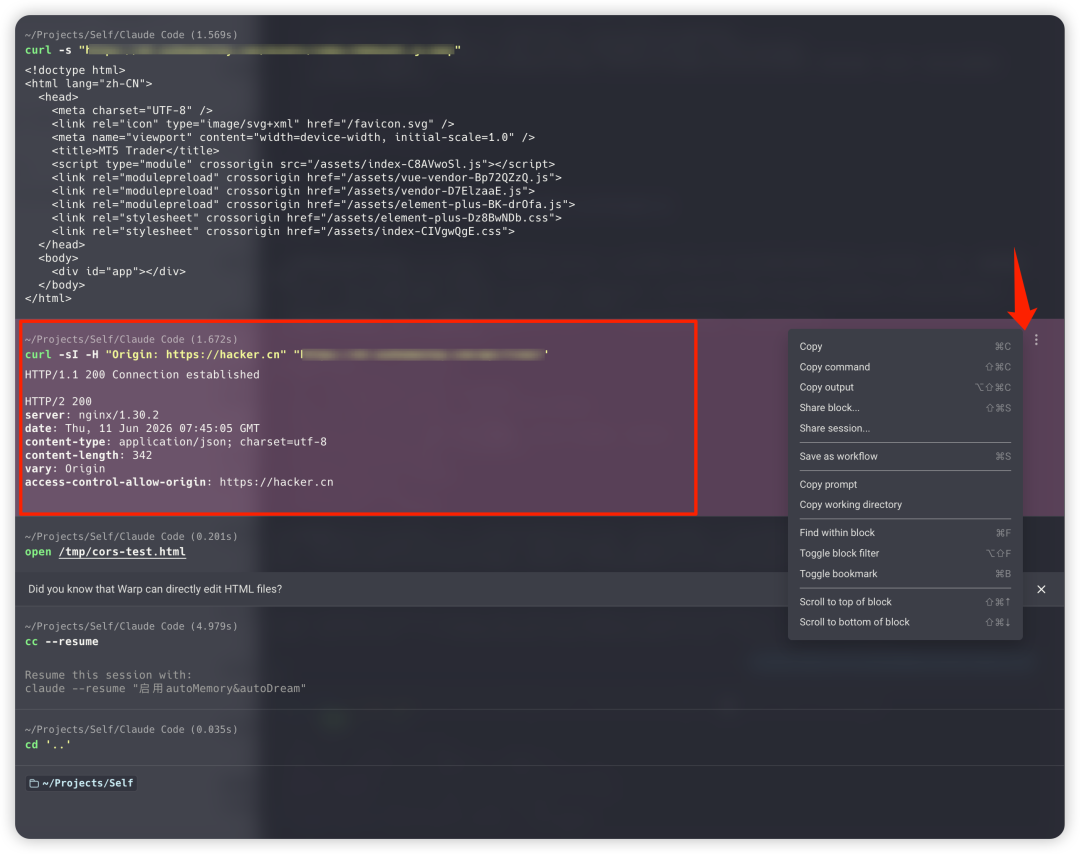
Task: Click the 'Resume this session with:' line
Action: coord(108,675)
